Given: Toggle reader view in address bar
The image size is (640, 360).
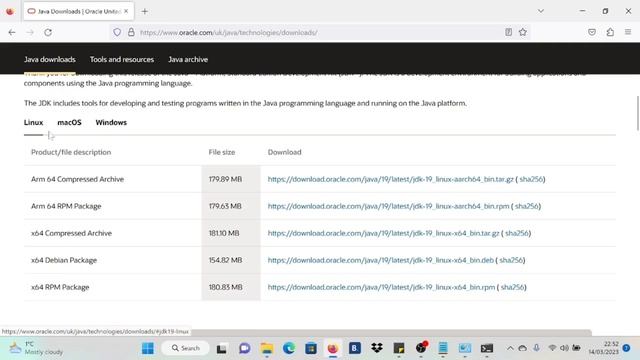Looking at the screenshot, I should [508, 32].
